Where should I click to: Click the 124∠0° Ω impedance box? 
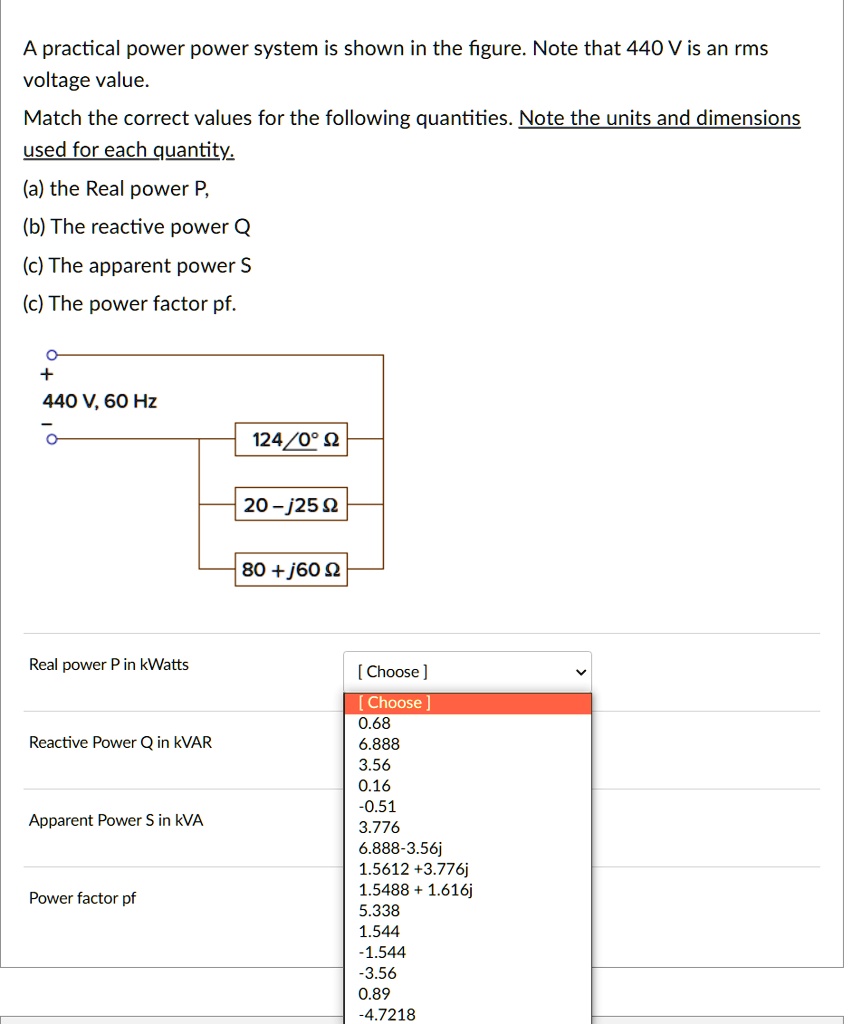[x=290, y=439]
